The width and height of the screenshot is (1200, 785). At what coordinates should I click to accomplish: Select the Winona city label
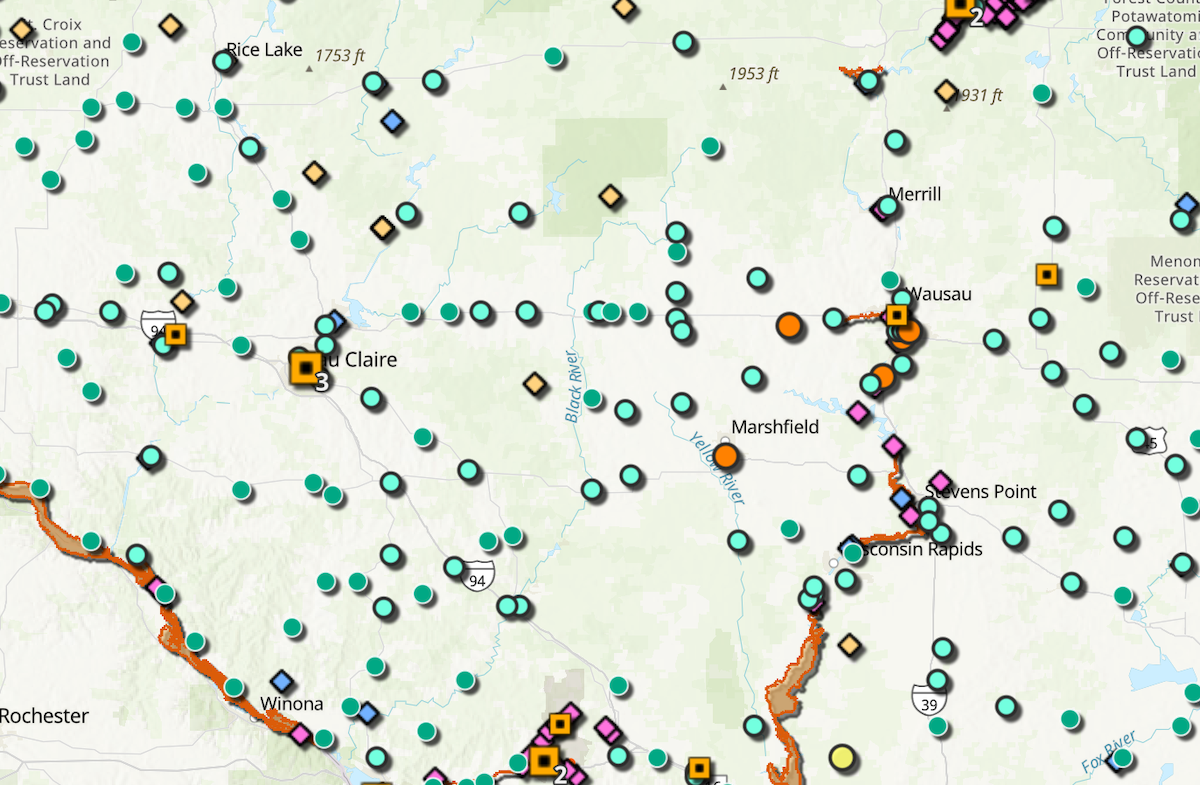pyautogui.click(x=291, y=703)
